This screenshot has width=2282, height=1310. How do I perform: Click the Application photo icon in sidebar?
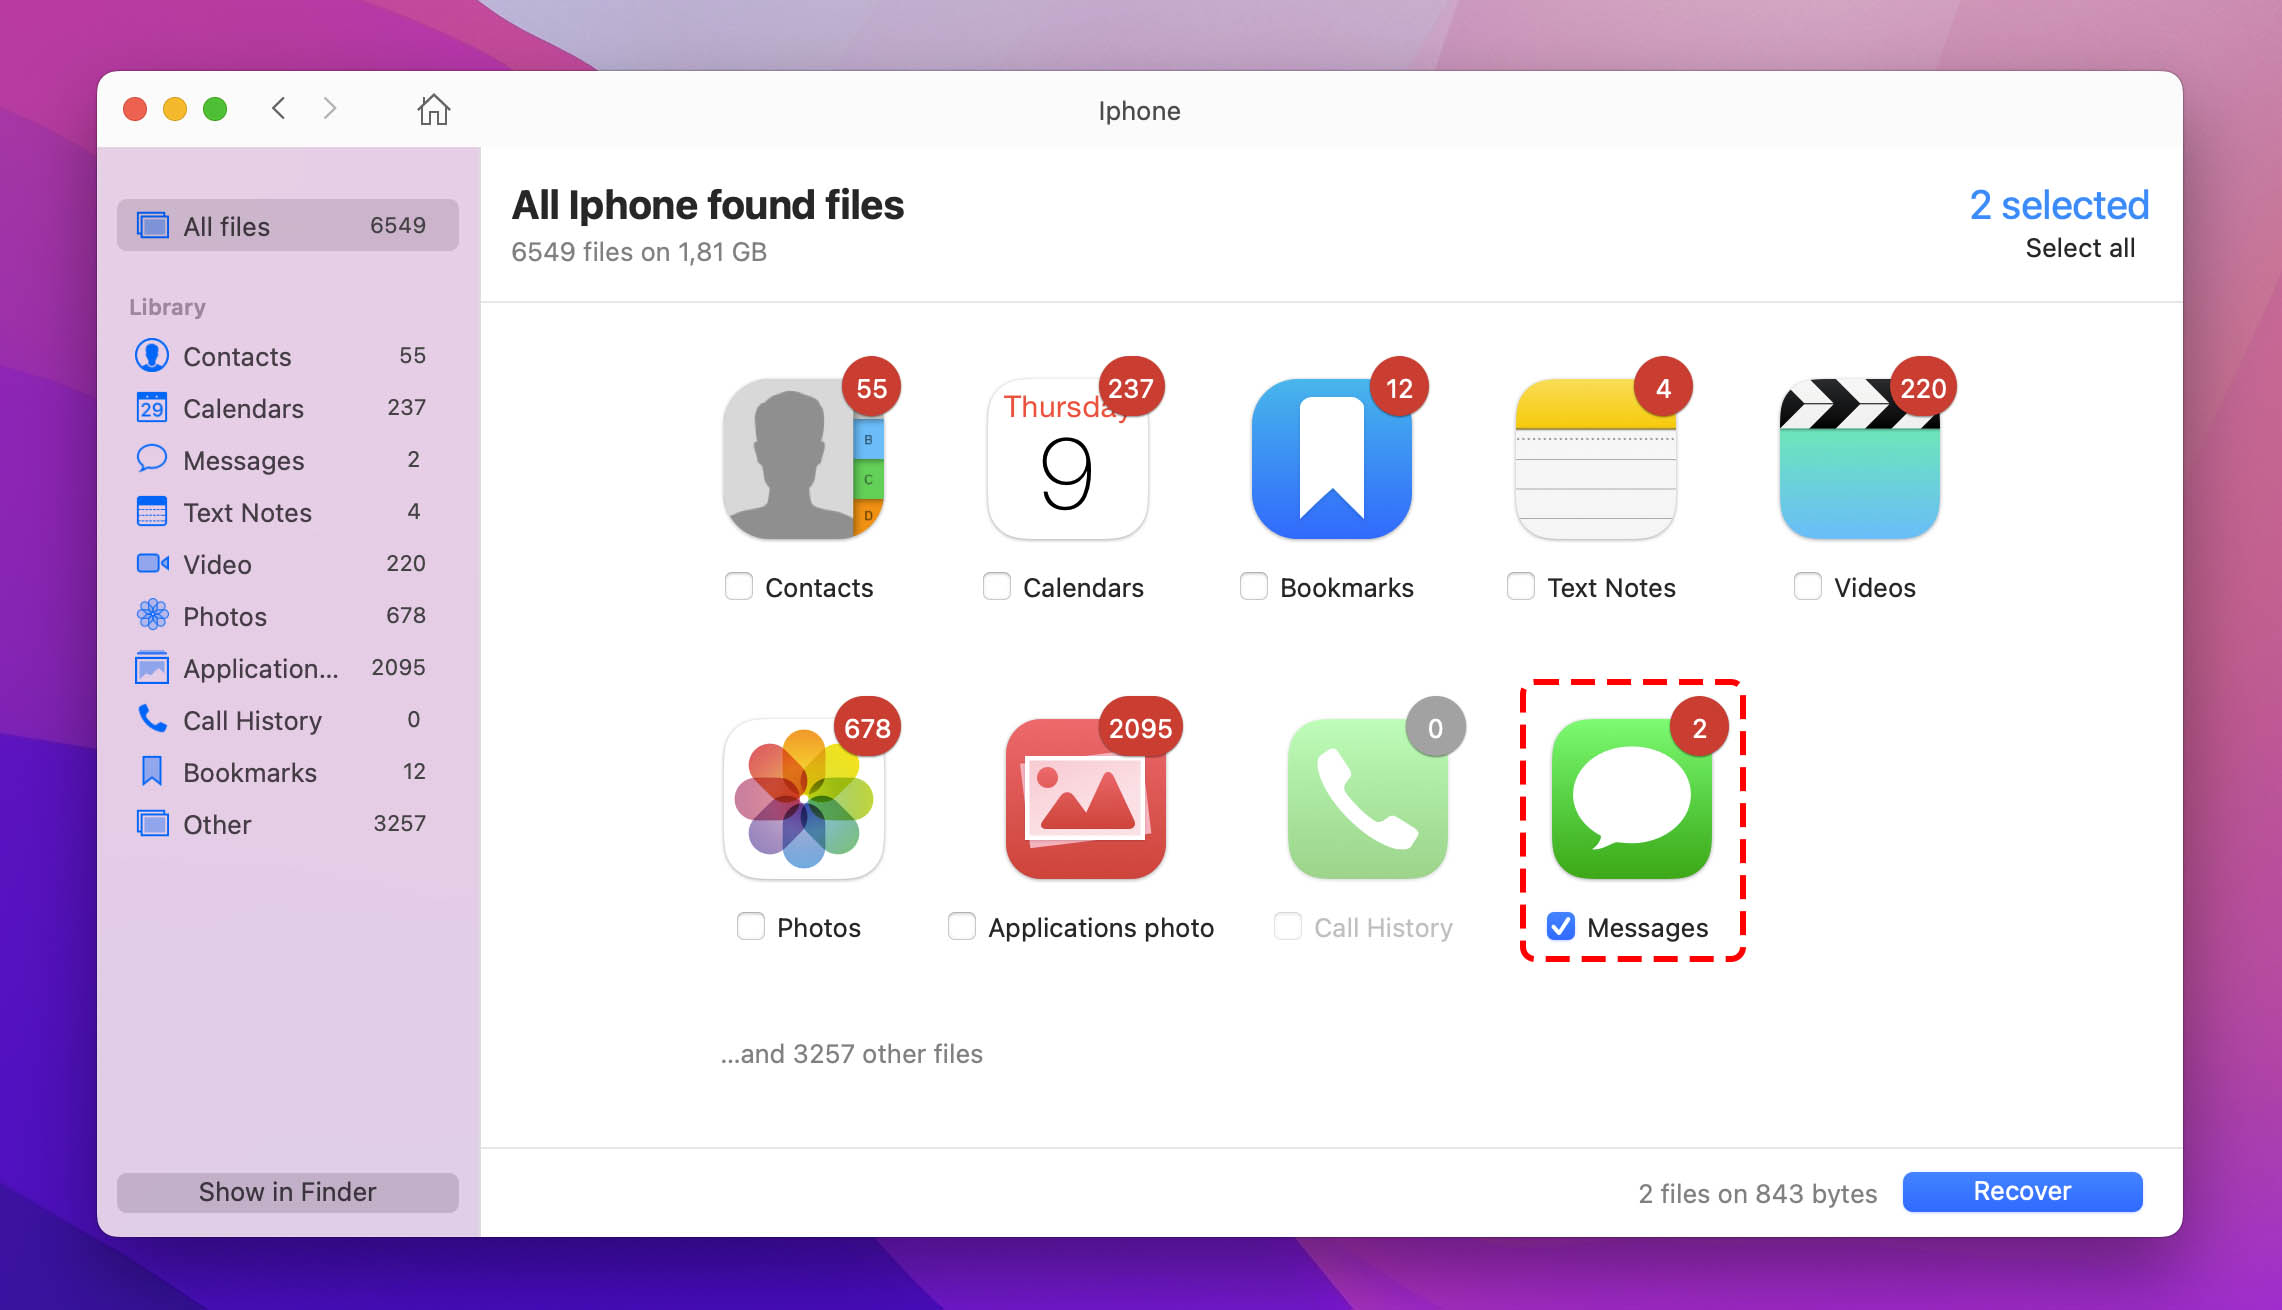pos(152,667)
